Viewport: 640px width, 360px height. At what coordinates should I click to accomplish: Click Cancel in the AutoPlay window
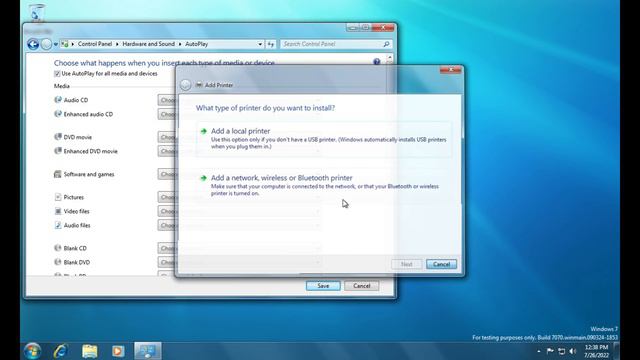[x=362, y=286]
